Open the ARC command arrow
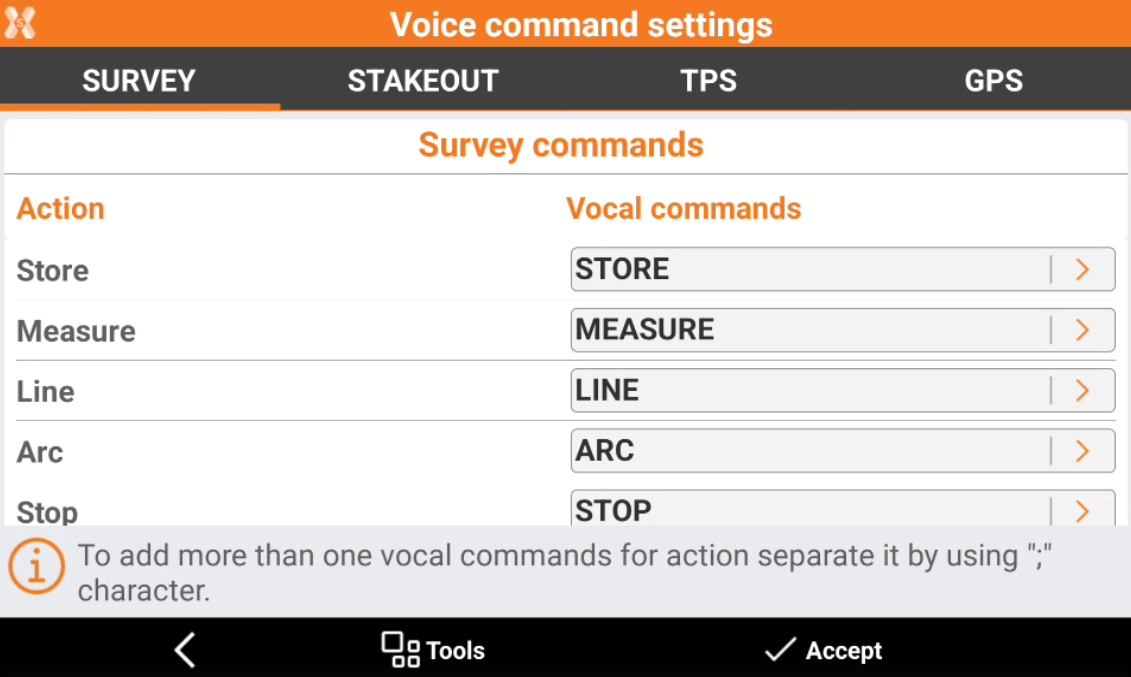1131x677 pixels. [x=1082, y=451]
